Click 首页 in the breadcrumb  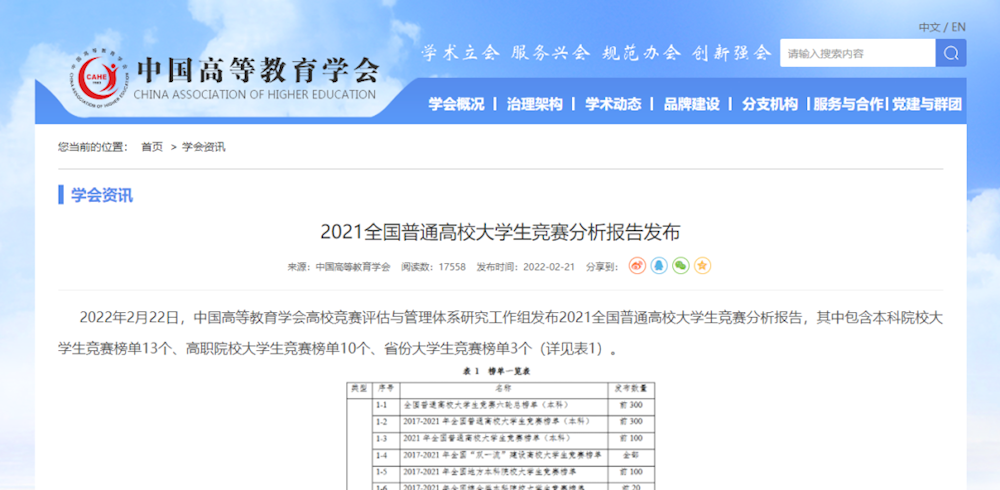point(152,147)
